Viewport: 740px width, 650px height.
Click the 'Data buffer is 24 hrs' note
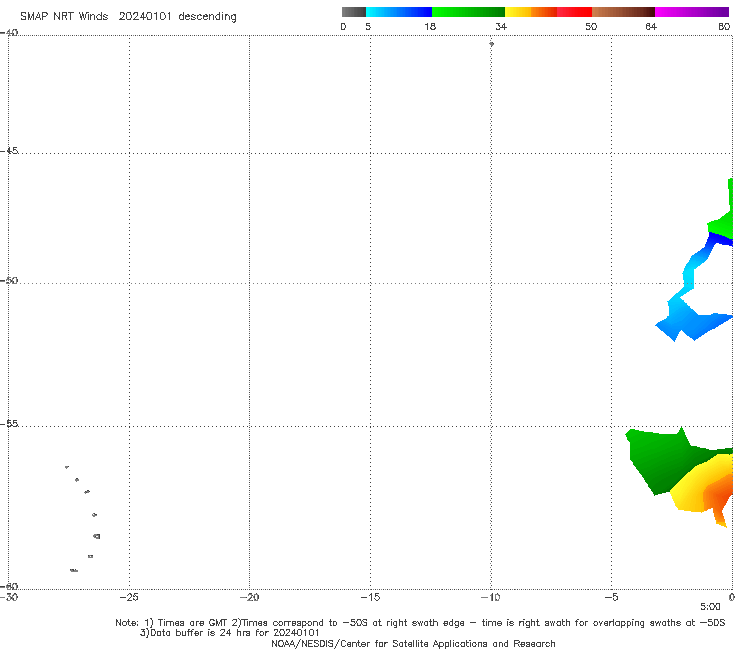(x=229, y=633)
